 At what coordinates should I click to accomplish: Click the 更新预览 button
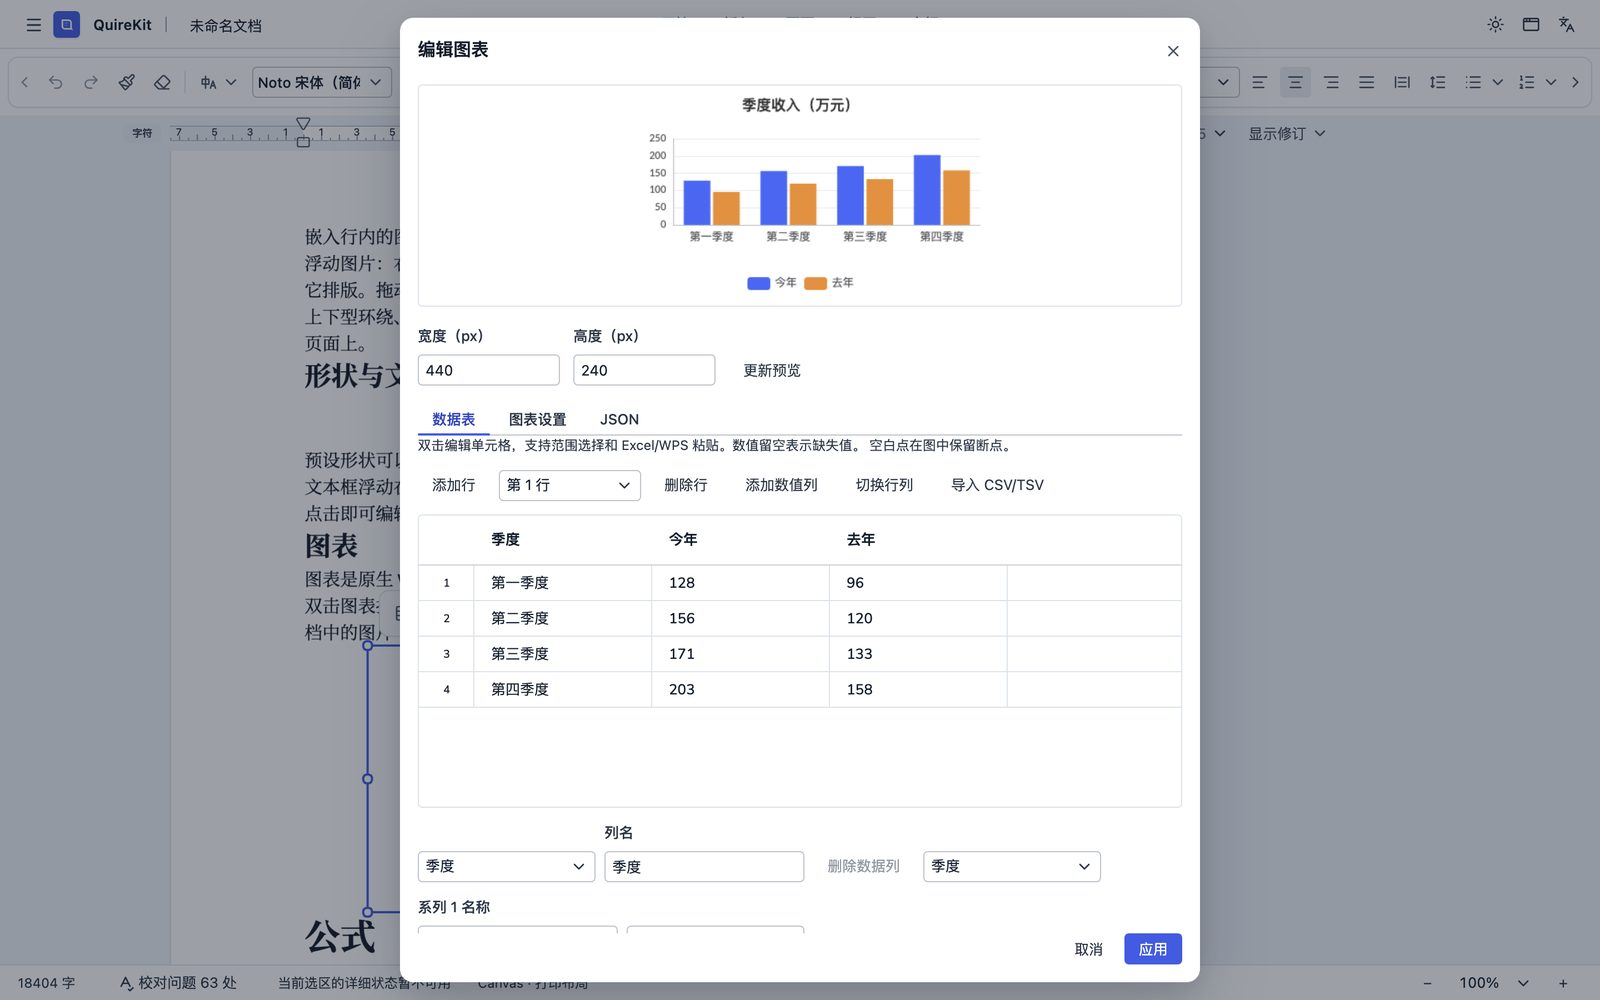(x=772, y=370)
